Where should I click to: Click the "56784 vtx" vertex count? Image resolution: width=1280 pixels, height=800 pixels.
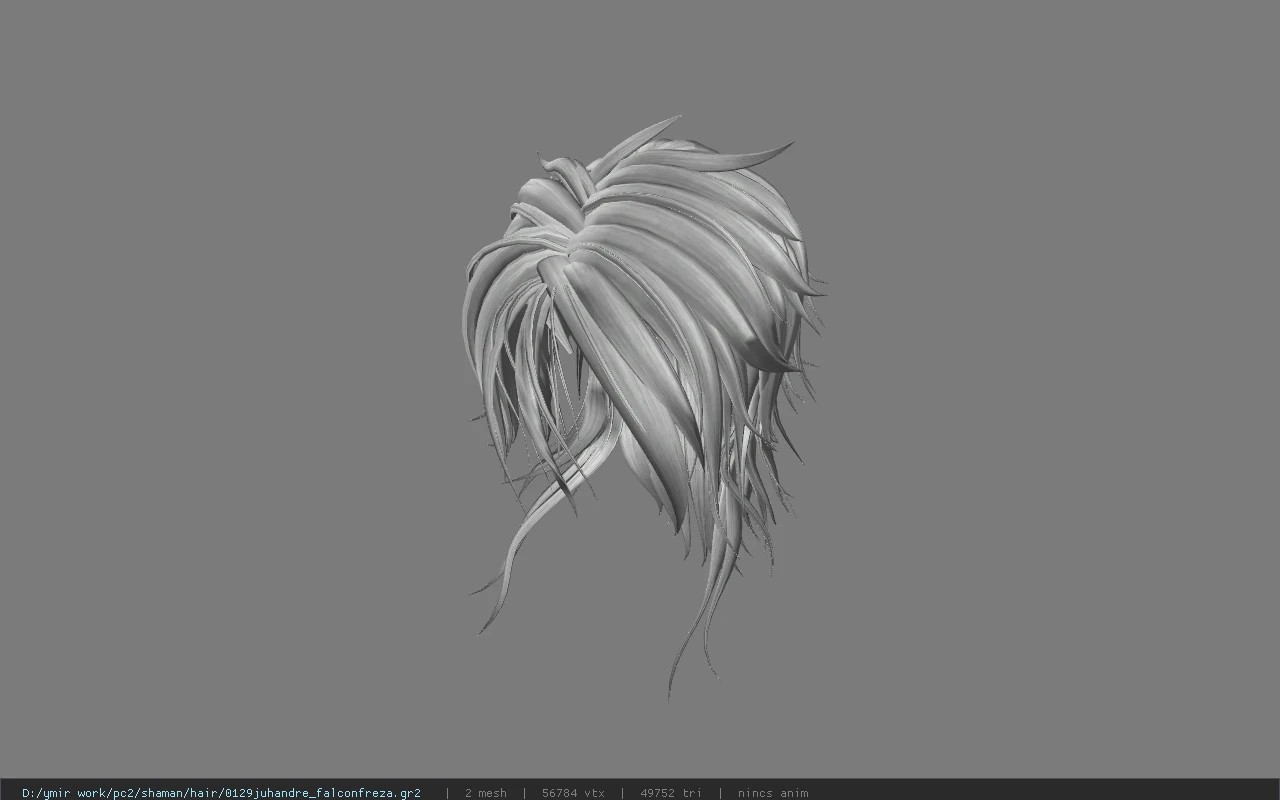[573, 793]
